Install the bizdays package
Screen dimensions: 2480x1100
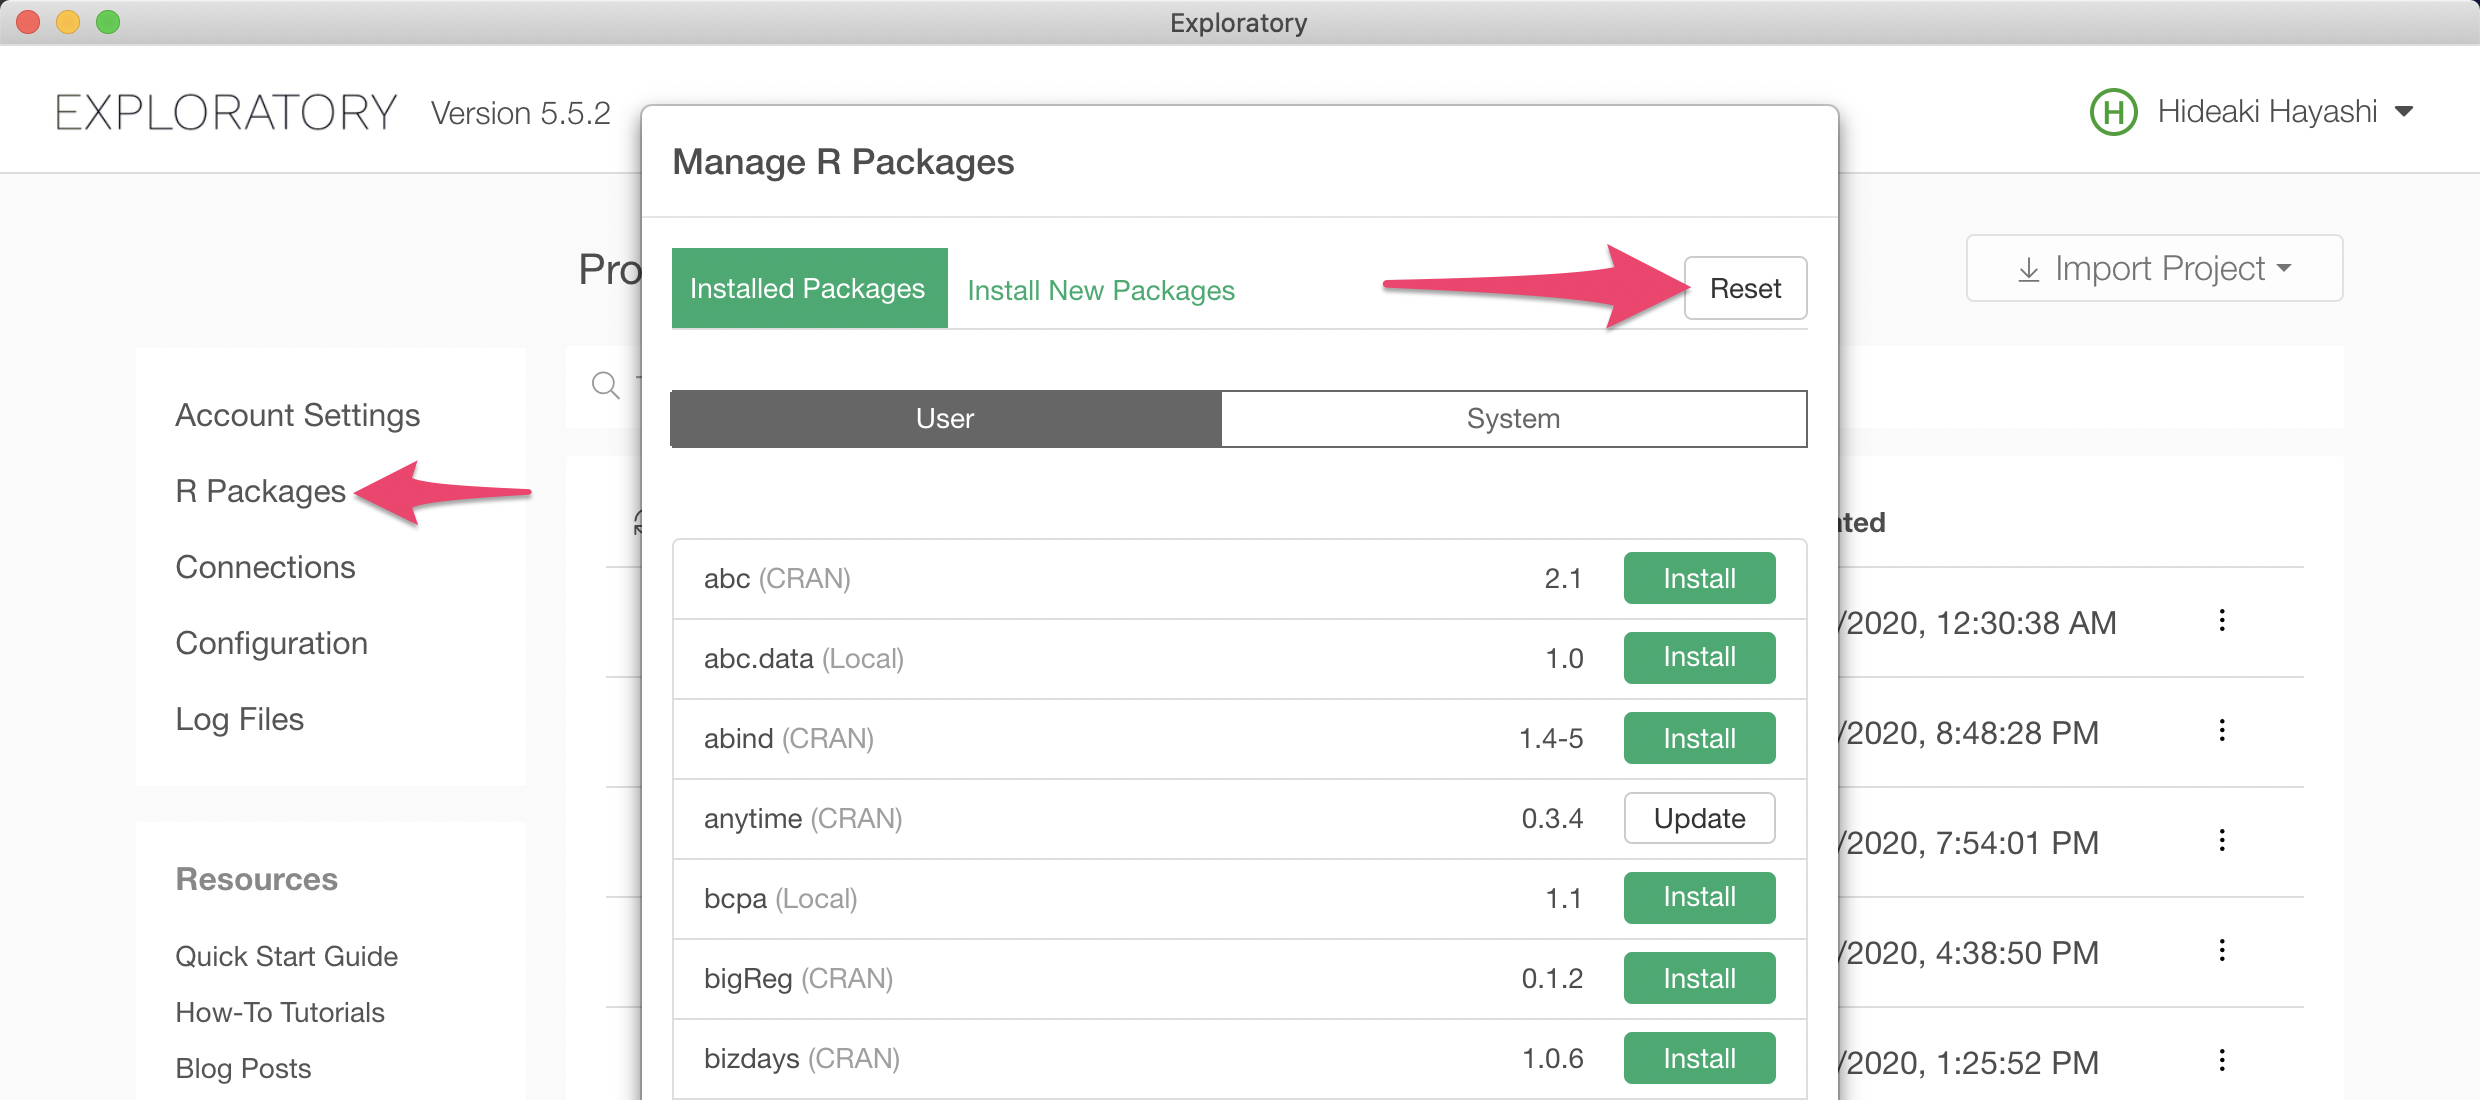click(1699, 1058)
